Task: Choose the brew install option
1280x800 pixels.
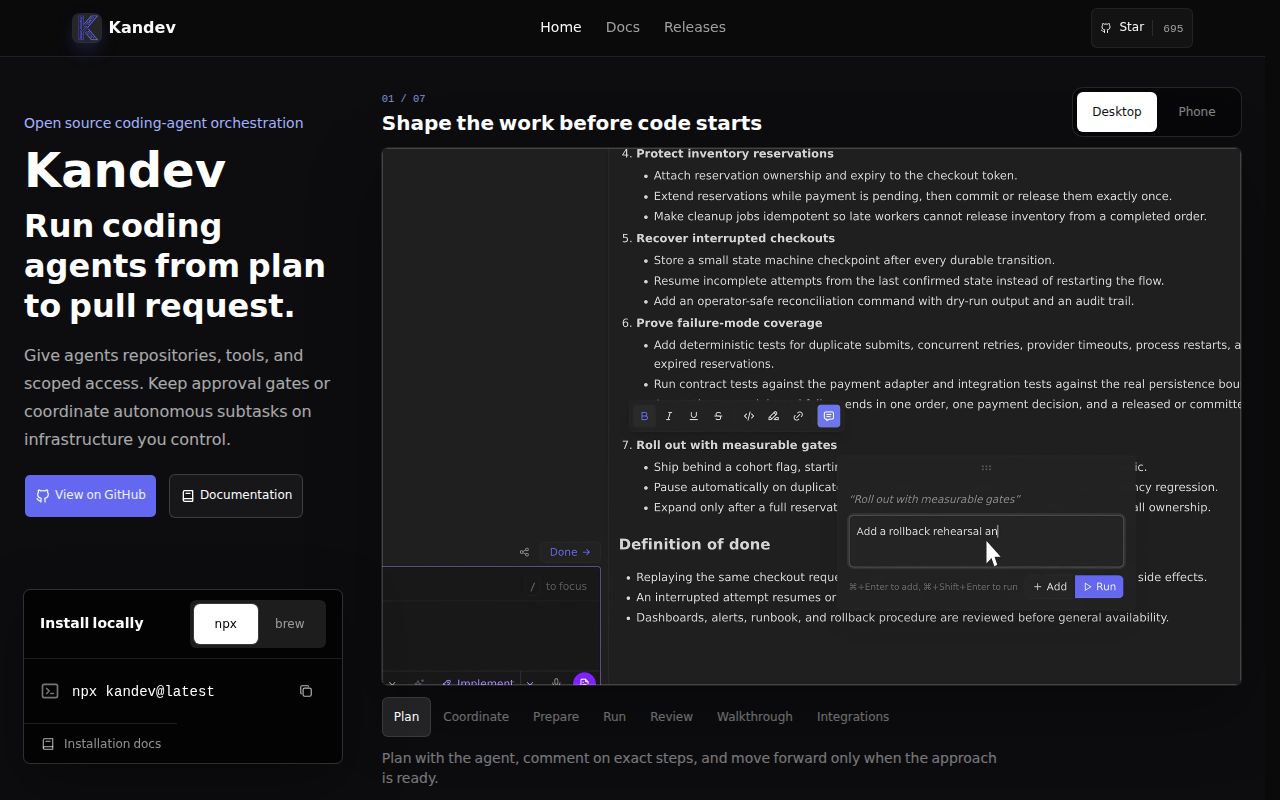Action: pyautogui.click(x=290, y=624)
